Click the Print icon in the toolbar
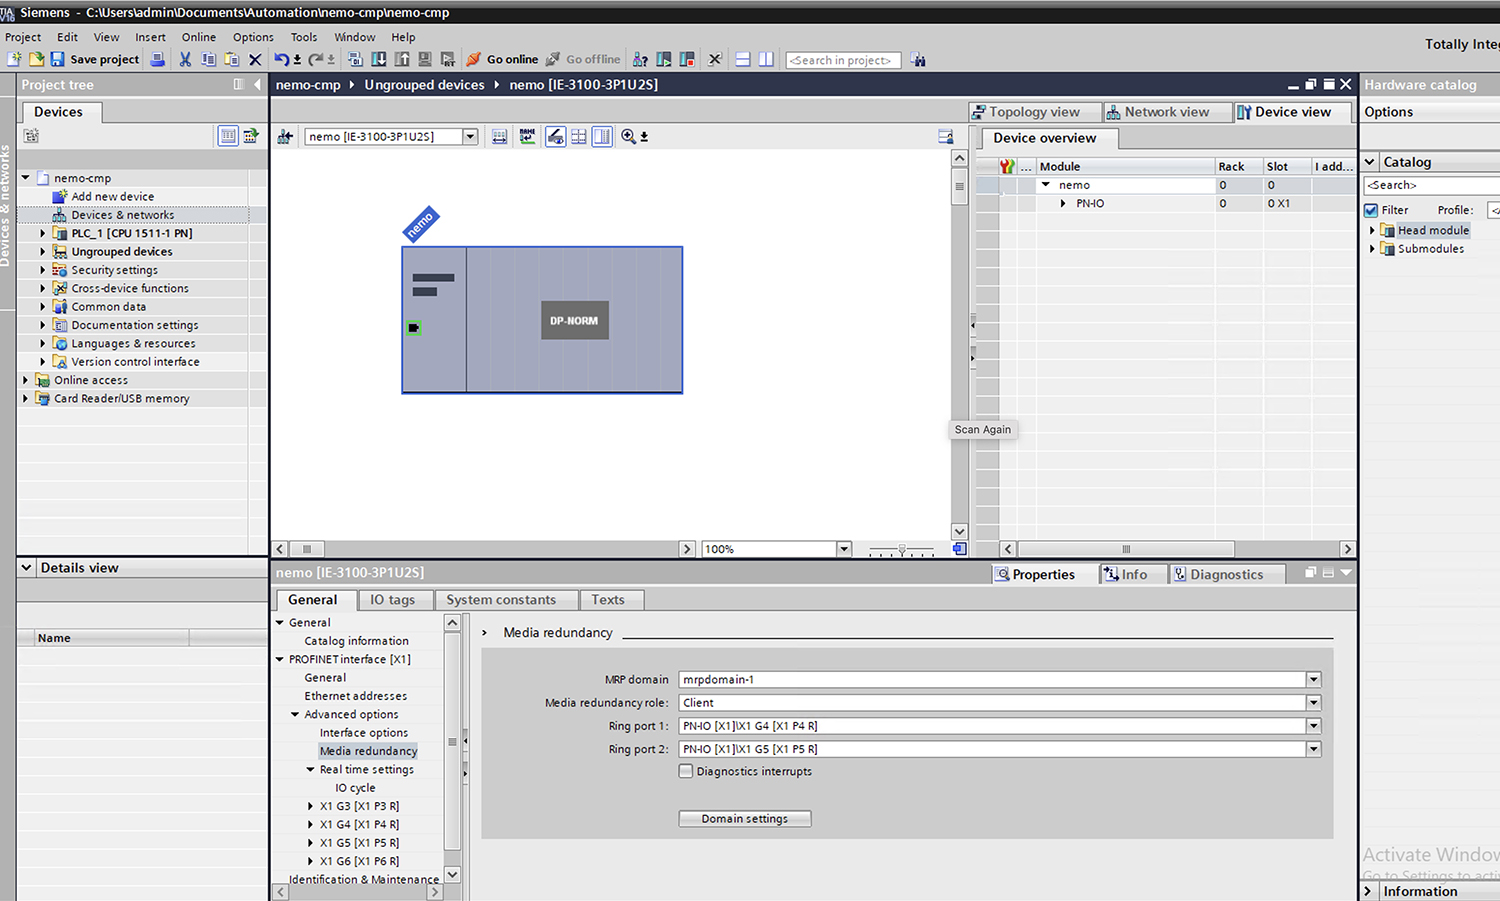The width and height of the screenshot is (1500, 901). click(157, 59)
